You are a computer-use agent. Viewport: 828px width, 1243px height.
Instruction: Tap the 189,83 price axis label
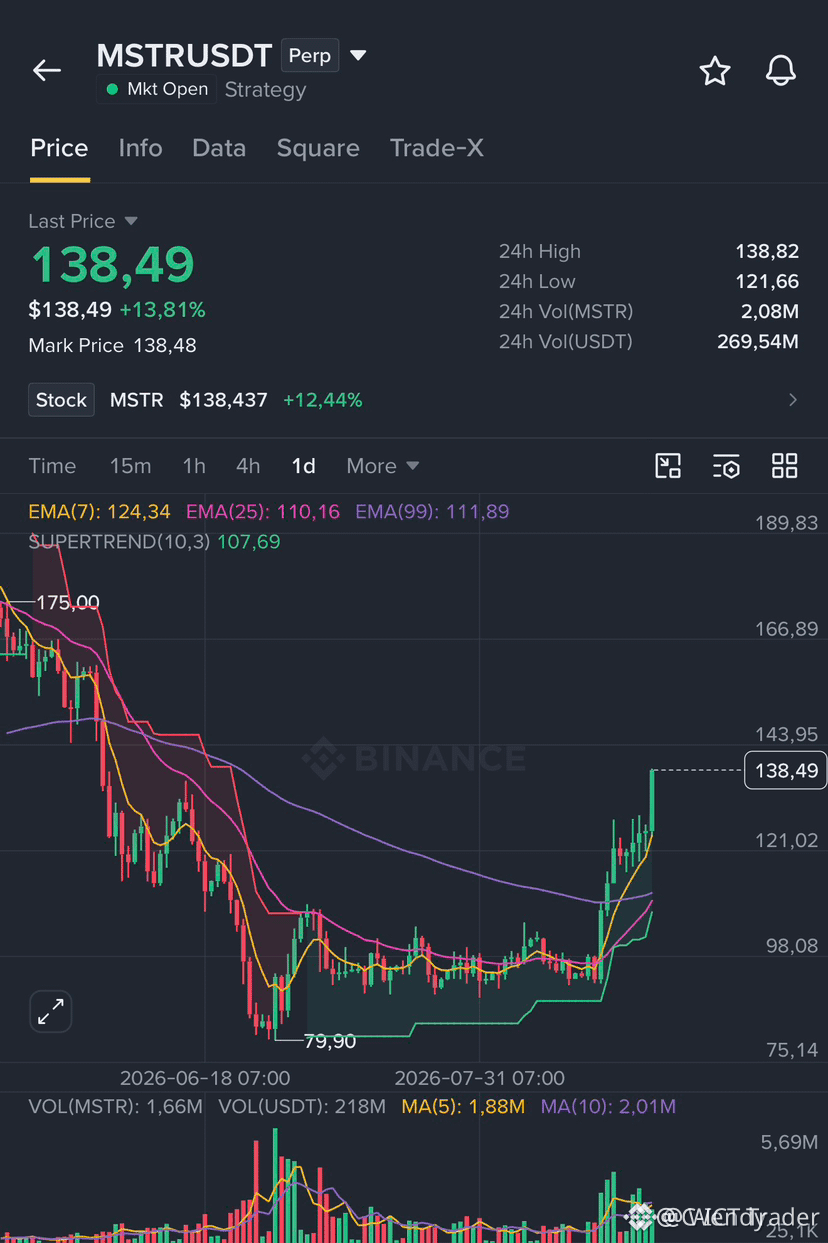tap(785, 523)
